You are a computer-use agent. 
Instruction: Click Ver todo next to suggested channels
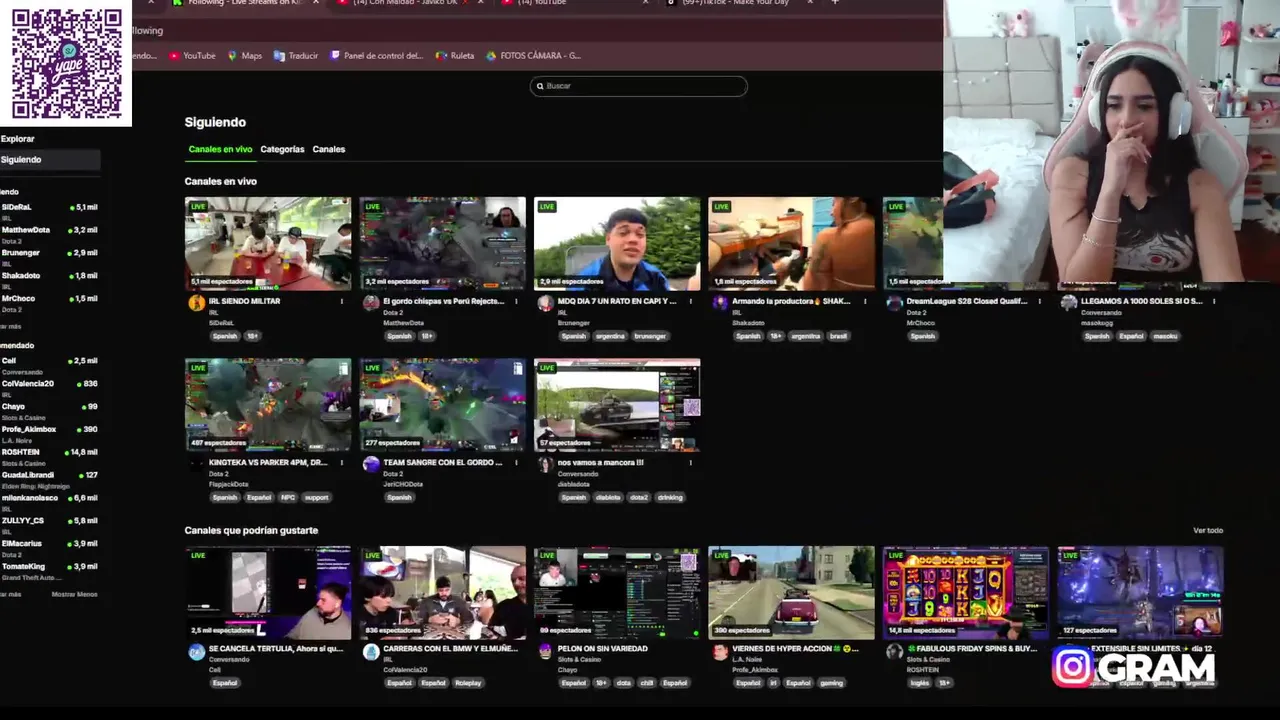pyautogui.click(x=1208, y=530)
